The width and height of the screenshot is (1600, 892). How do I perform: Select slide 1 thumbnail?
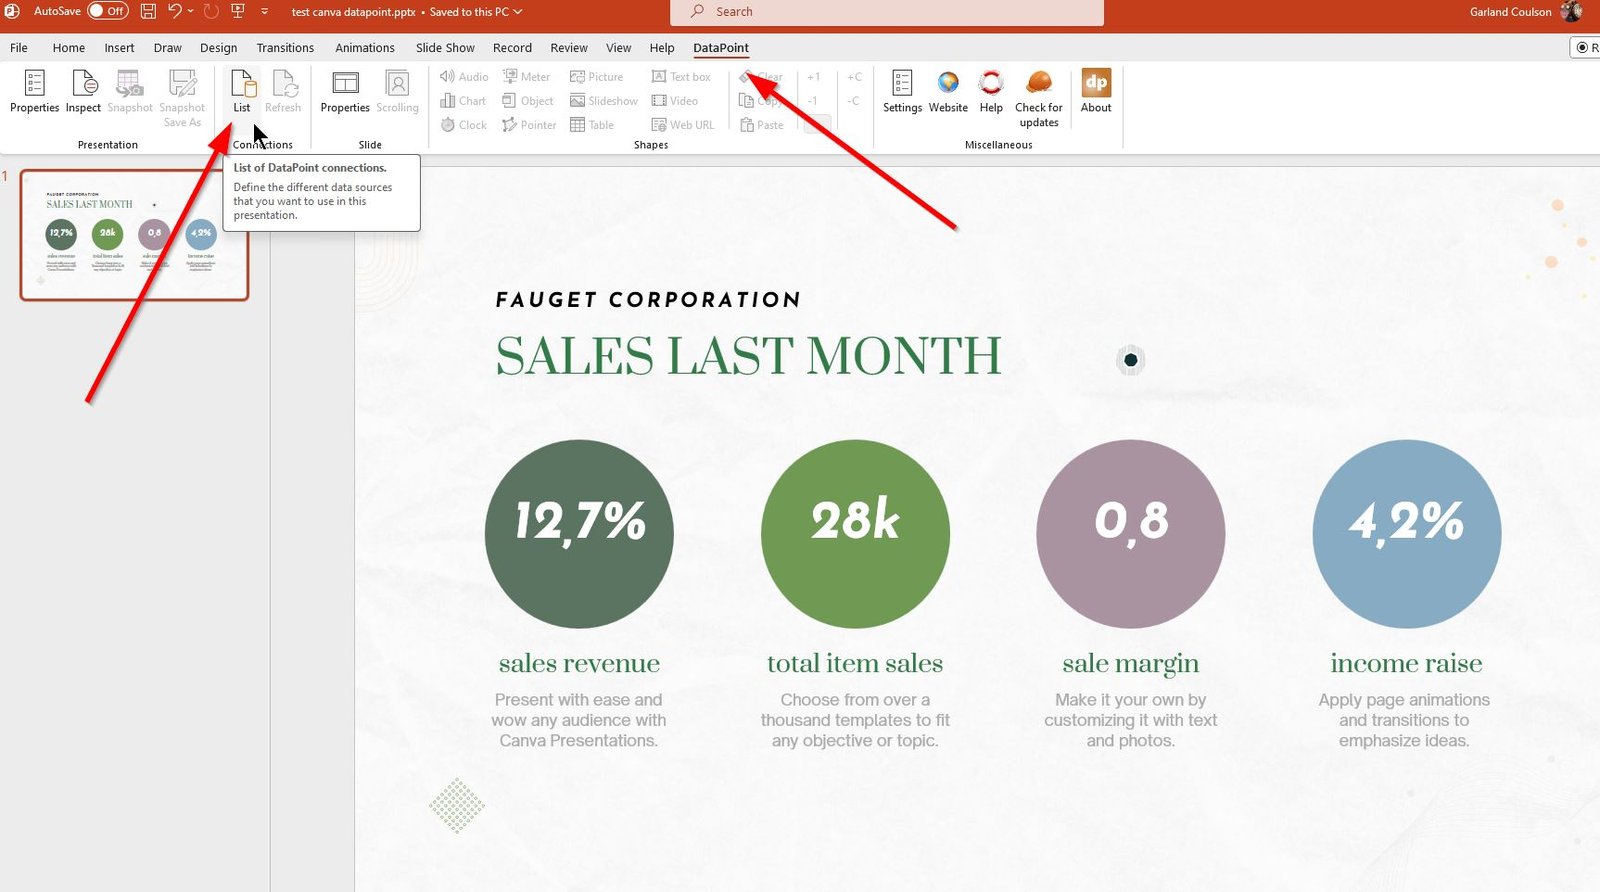pos(134,235)
